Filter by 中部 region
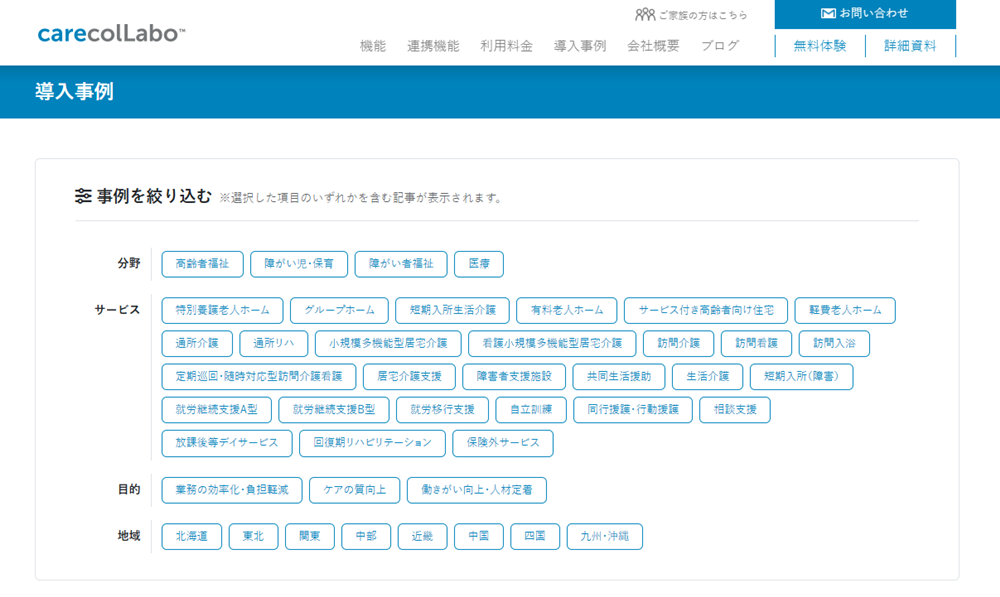This screenshot has height=597, width=1000. (366, 537)
